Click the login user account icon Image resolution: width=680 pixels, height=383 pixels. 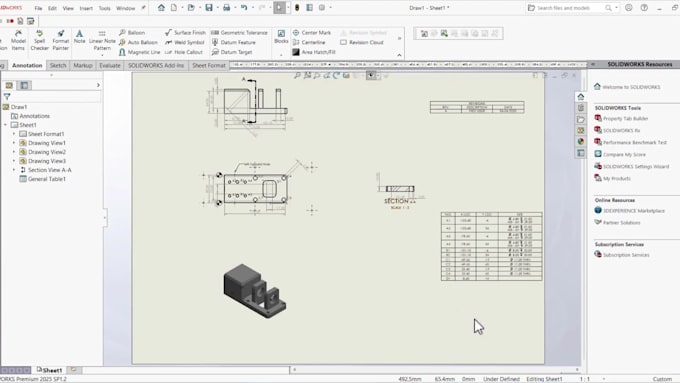point(629,8)
